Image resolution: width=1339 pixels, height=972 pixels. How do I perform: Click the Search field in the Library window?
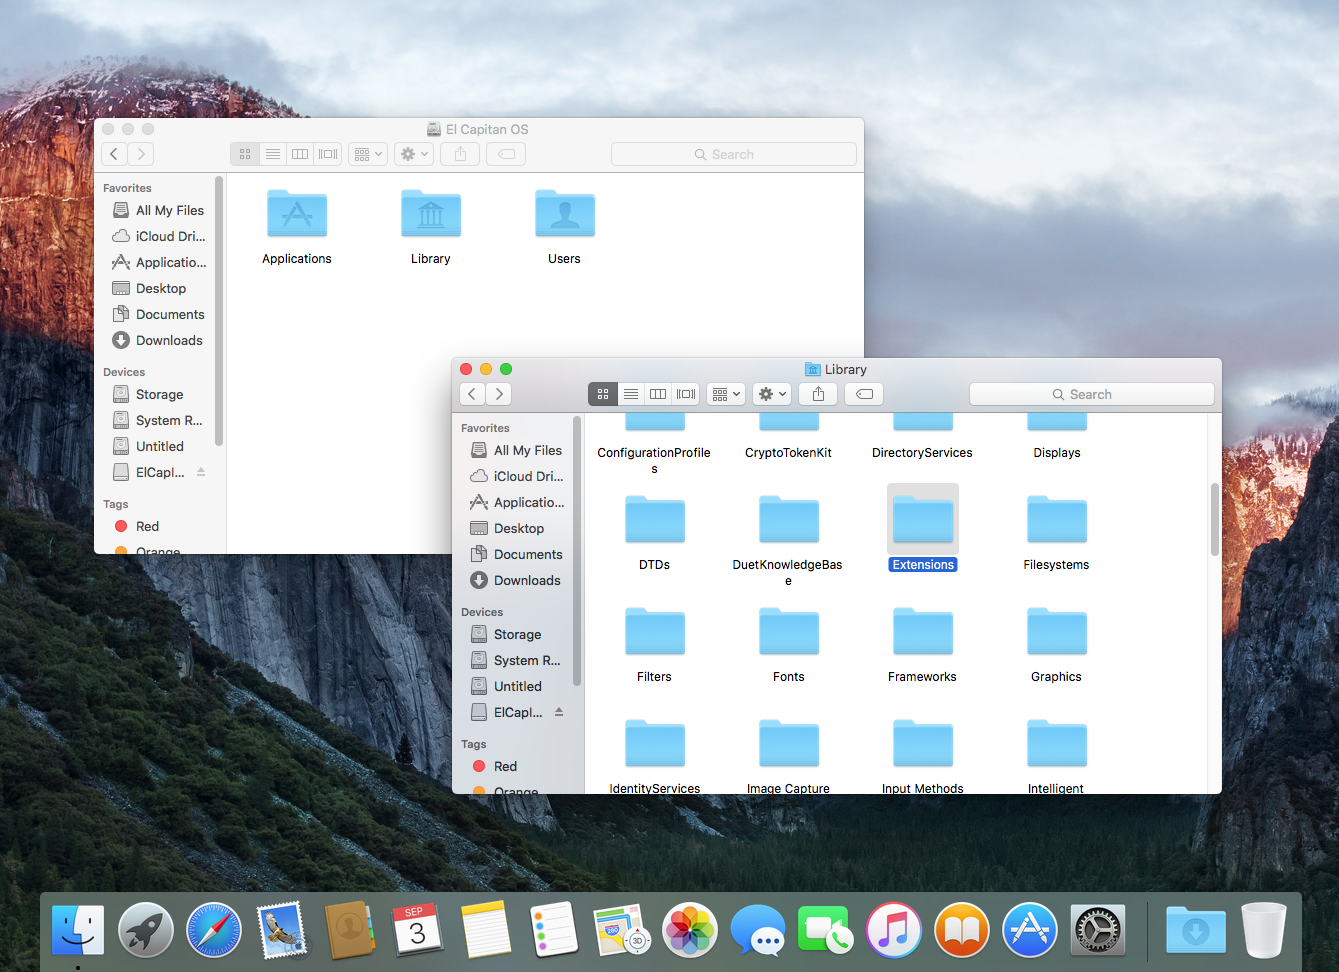[1091, 394]
